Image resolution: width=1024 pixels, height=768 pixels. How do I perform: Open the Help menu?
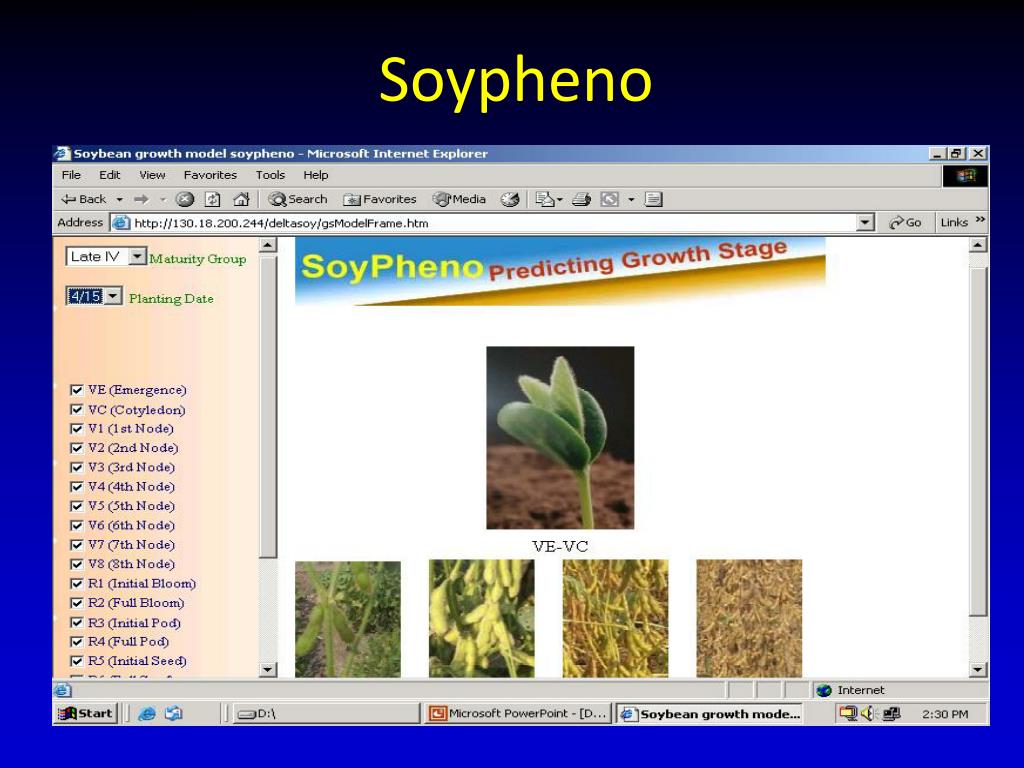315,175
